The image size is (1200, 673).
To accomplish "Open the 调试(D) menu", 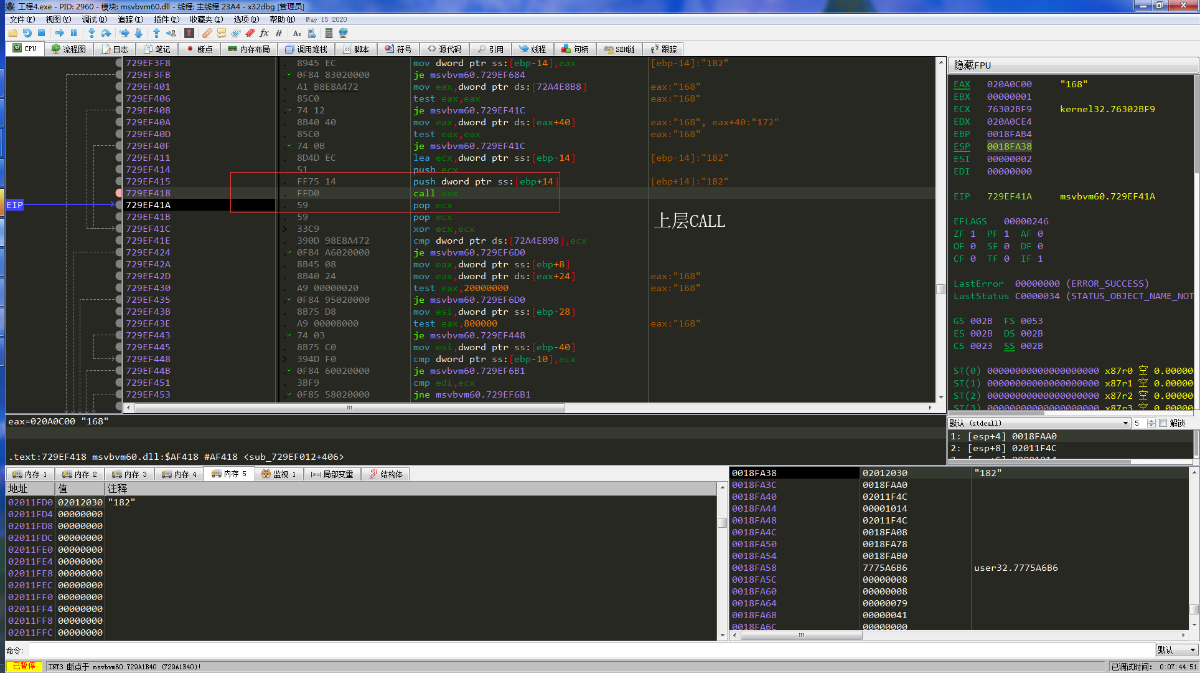I will pyautogui.click(x=94, y=19).
